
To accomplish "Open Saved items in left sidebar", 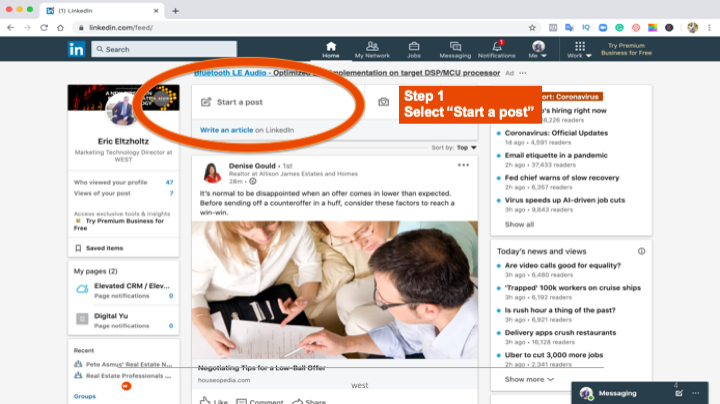I will click(x=104, y=248).
